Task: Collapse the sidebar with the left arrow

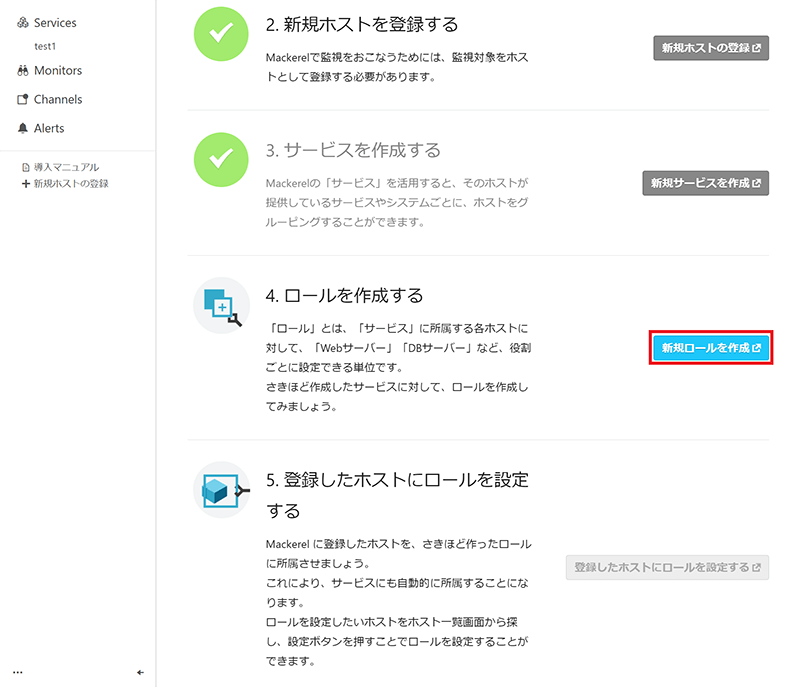Action: [x=140, y=673]
